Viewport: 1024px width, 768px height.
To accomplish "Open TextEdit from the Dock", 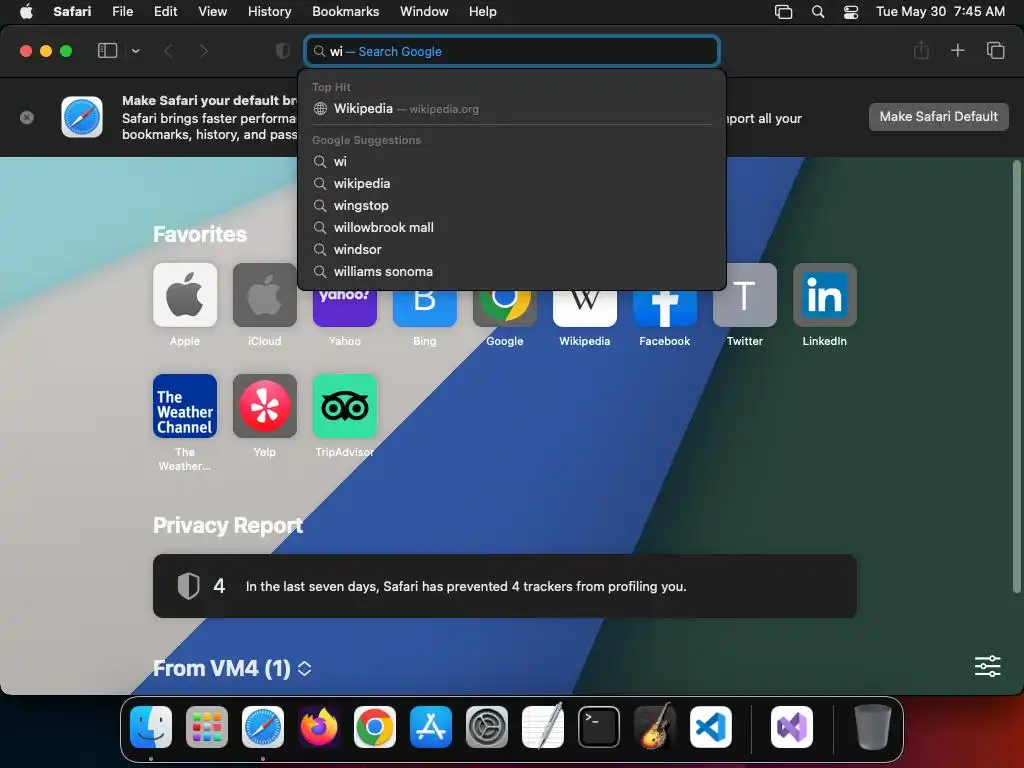I will [543, 726].
